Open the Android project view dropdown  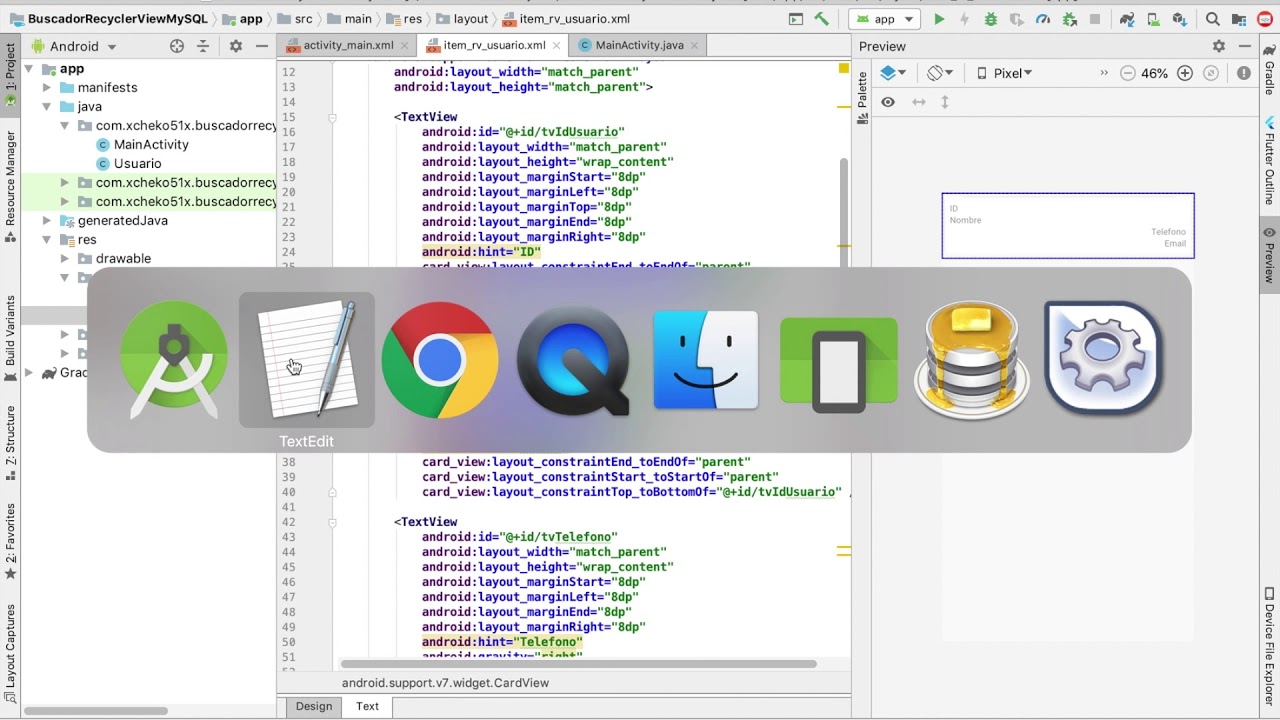point(74,46)
